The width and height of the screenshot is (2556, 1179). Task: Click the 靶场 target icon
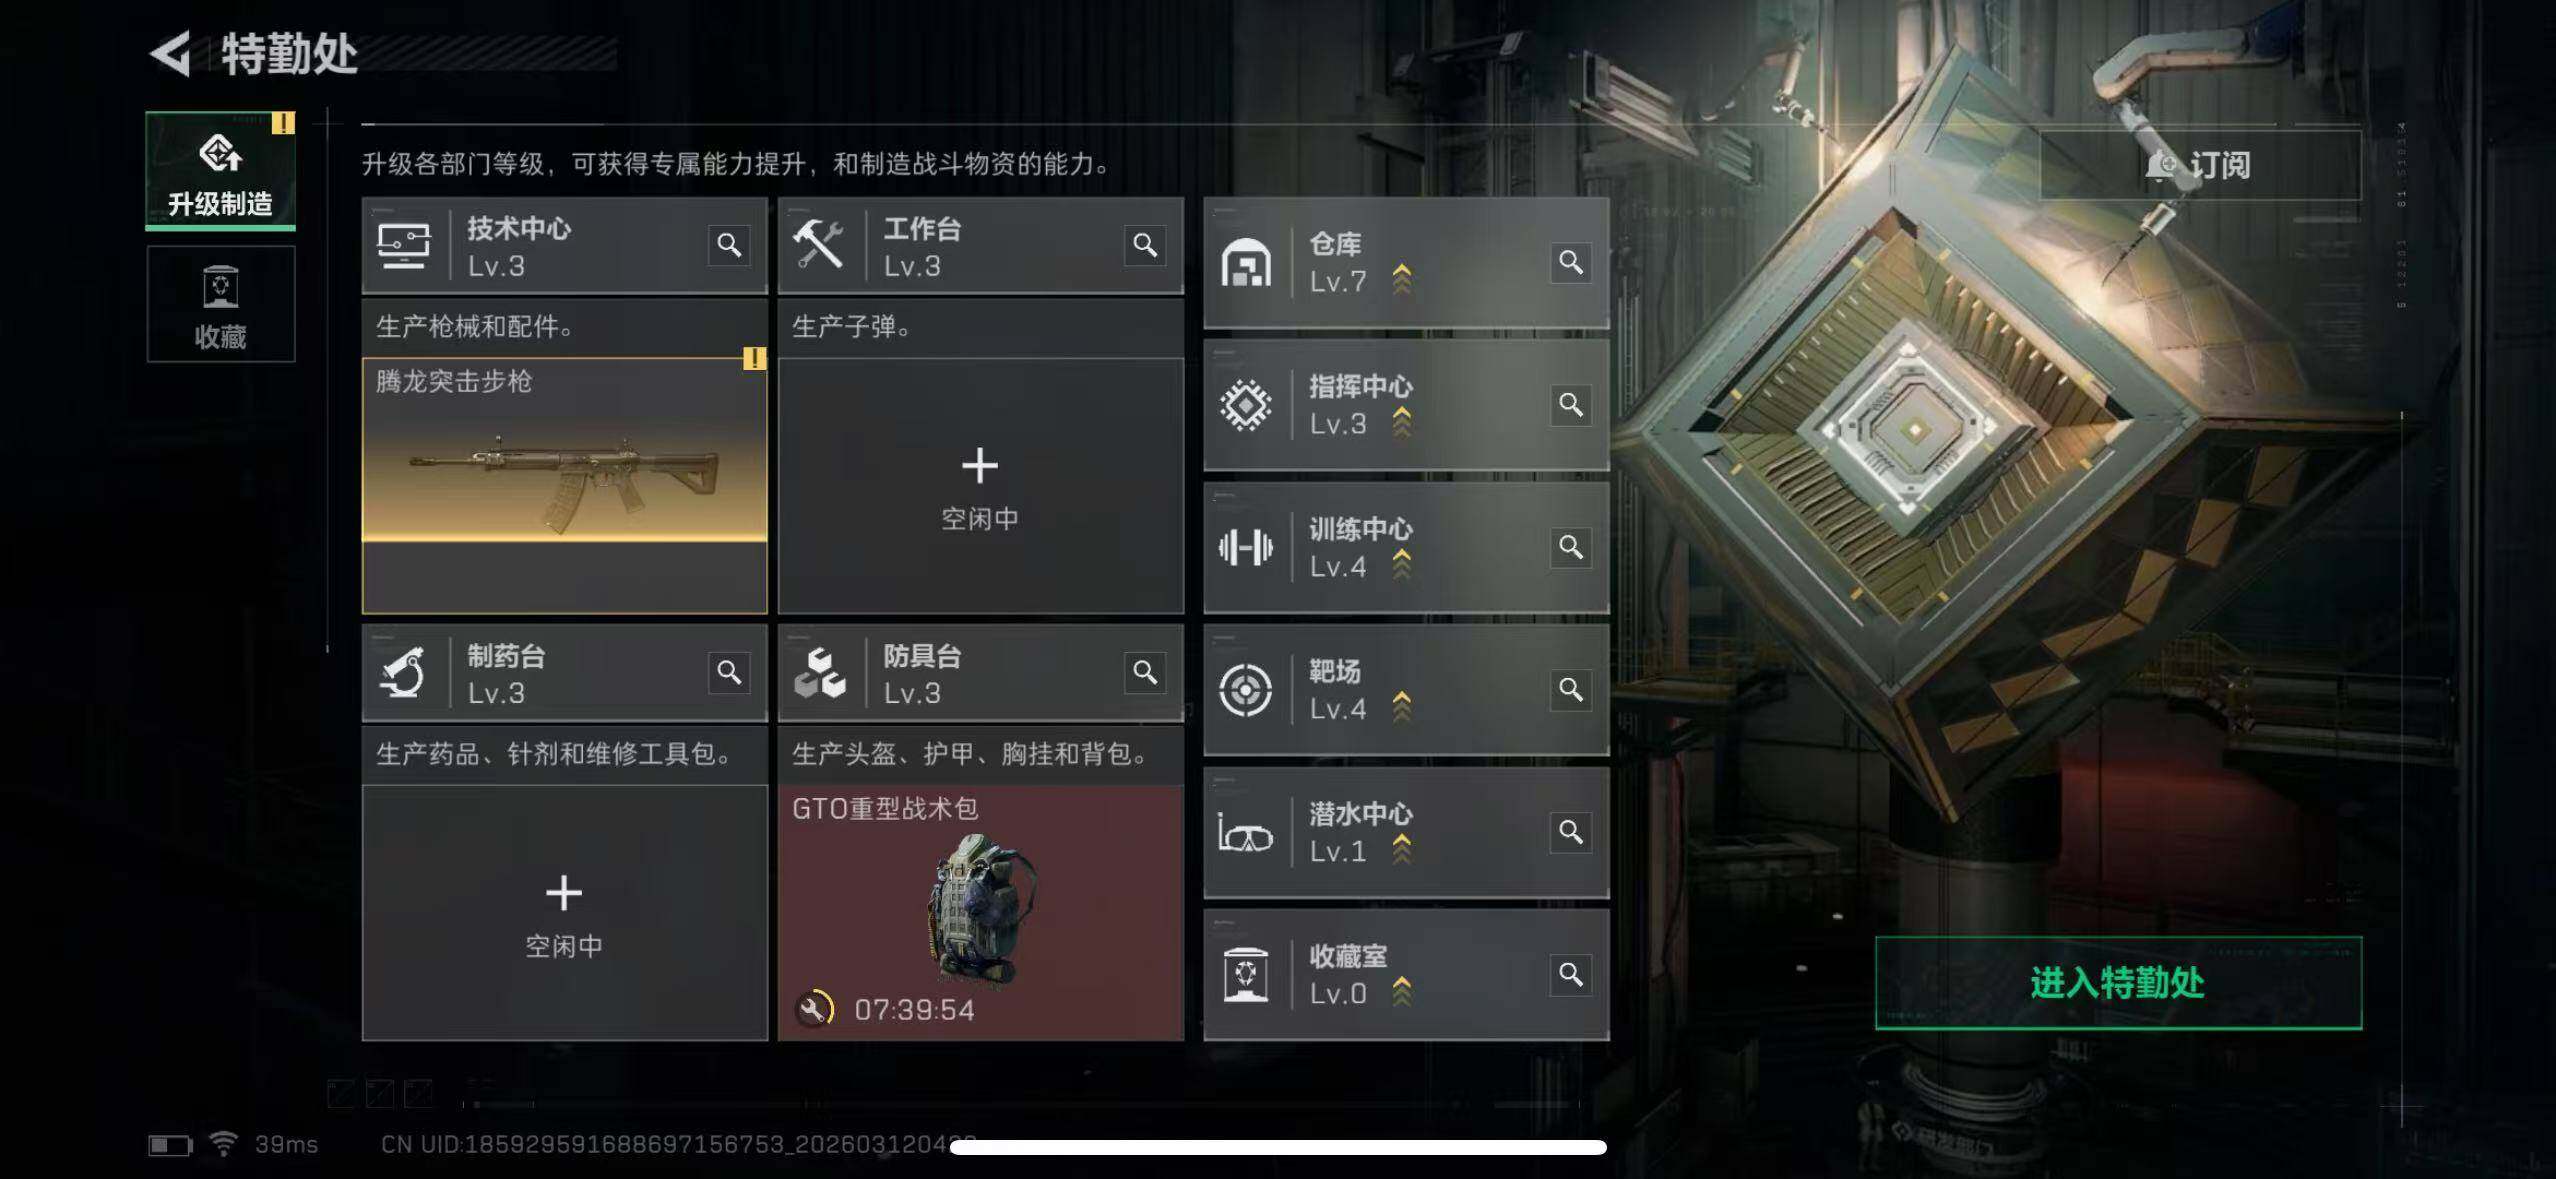point(1245,690)
